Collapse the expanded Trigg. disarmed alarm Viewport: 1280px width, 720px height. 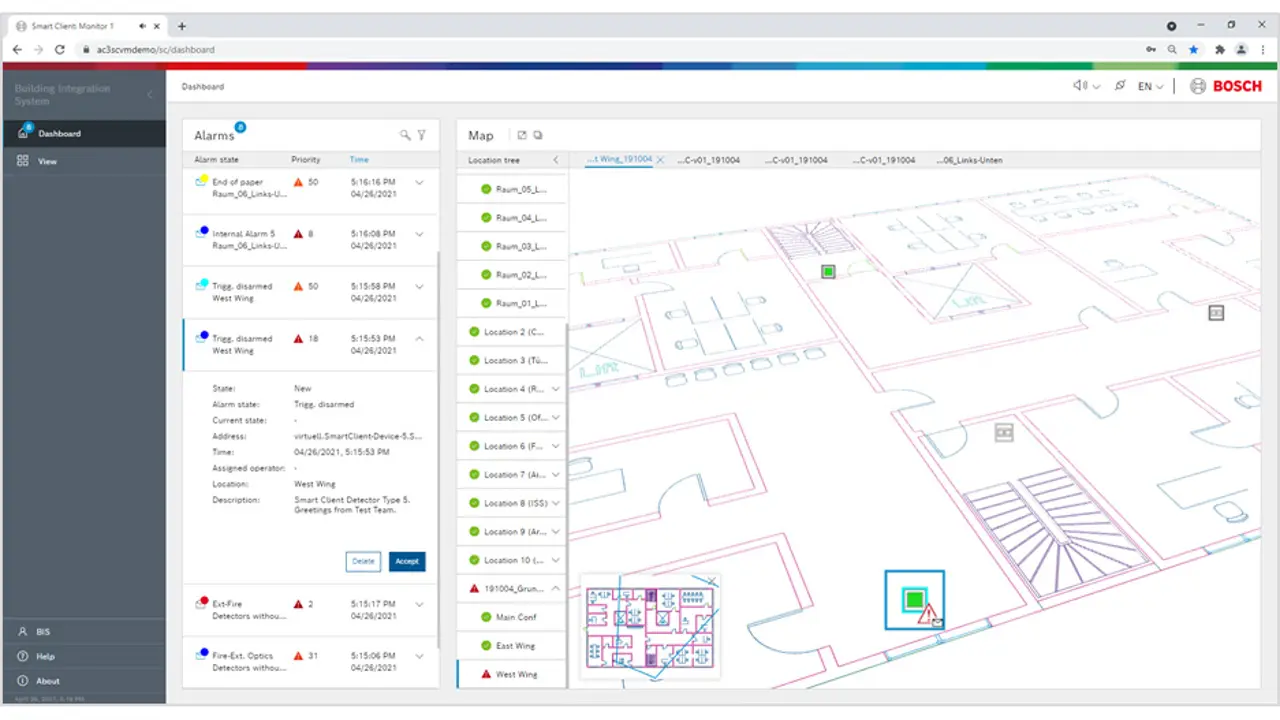(x=419, y=338)
